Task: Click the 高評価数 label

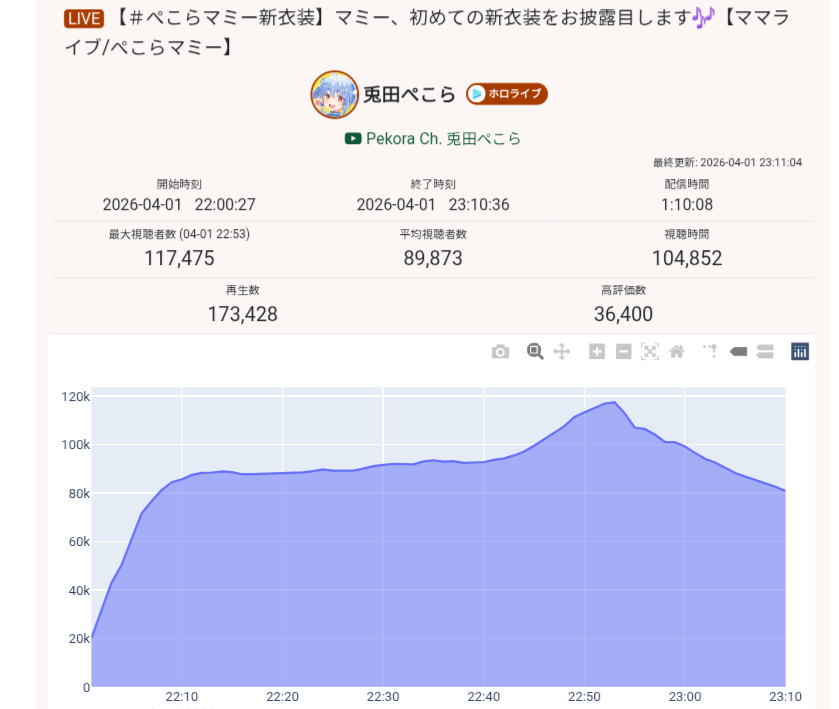Action: coord(623,290)
